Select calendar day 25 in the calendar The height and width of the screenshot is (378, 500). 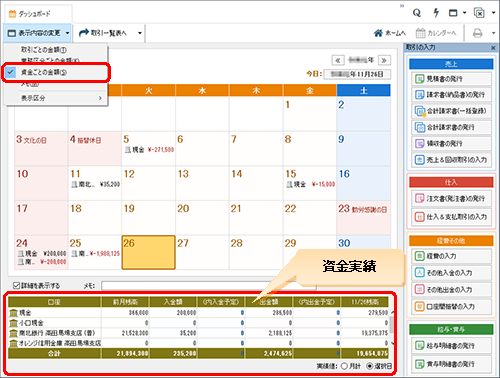(x=95, y=252)
